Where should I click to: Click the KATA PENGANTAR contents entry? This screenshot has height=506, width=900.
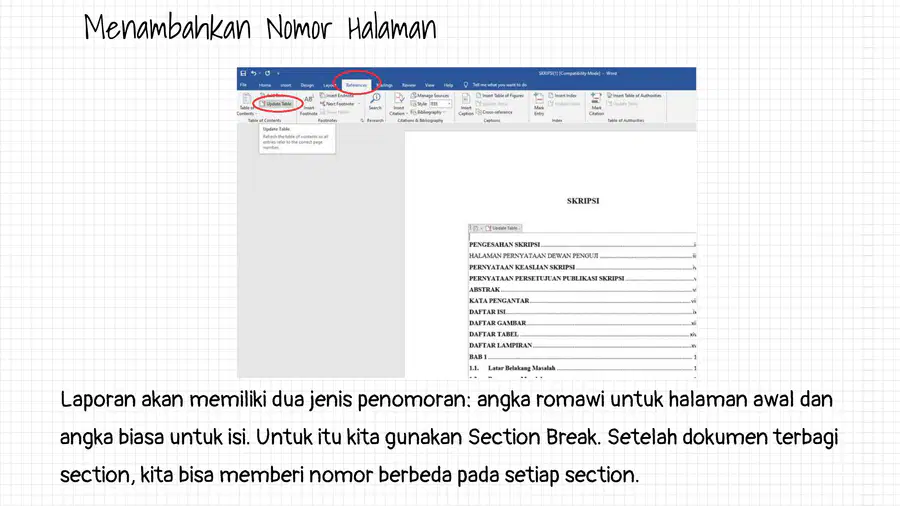582,301
